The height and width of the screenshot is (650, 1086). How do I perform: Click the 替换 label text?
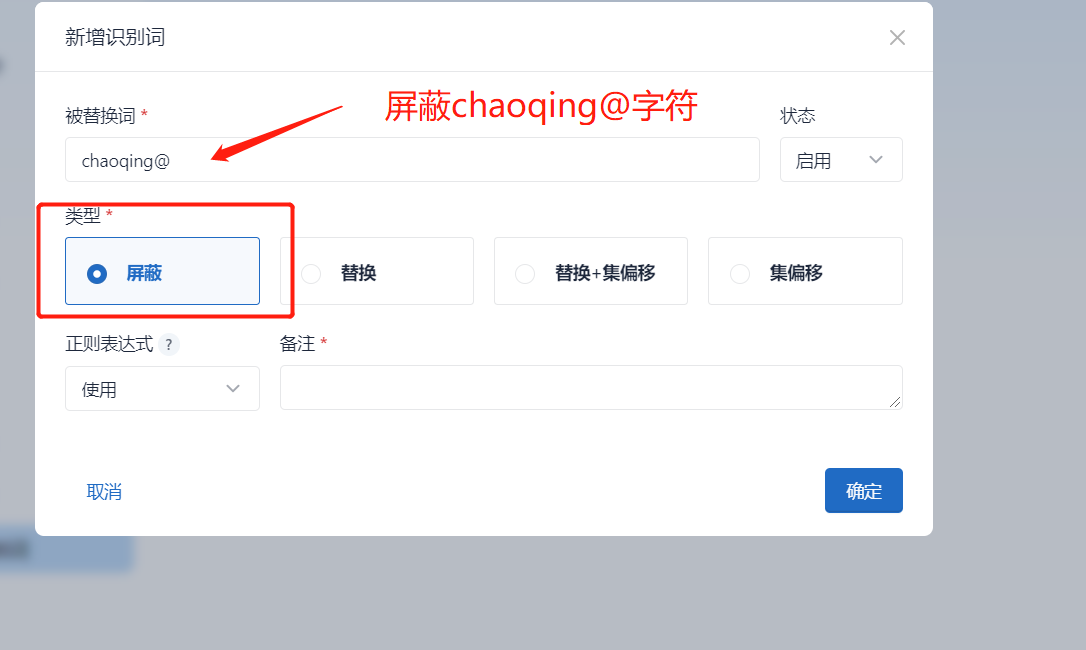click(358, 273)
